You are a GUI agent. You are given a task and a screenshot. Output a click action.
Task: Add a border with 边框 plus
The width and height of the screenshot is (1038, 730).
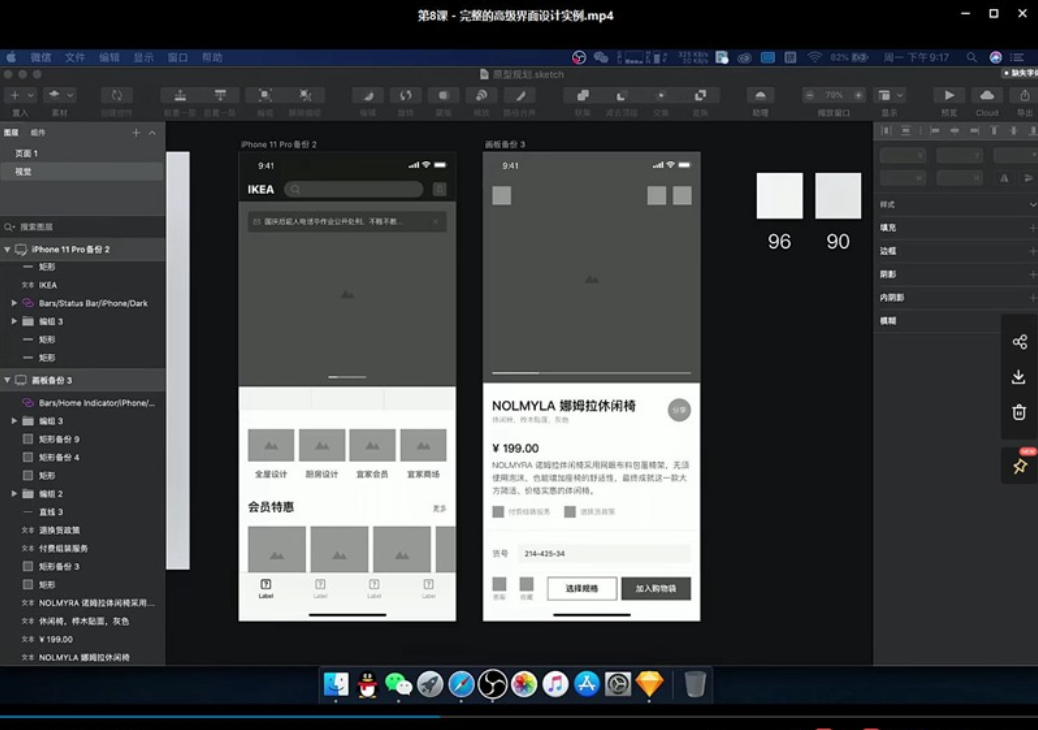click(1033, 251)
